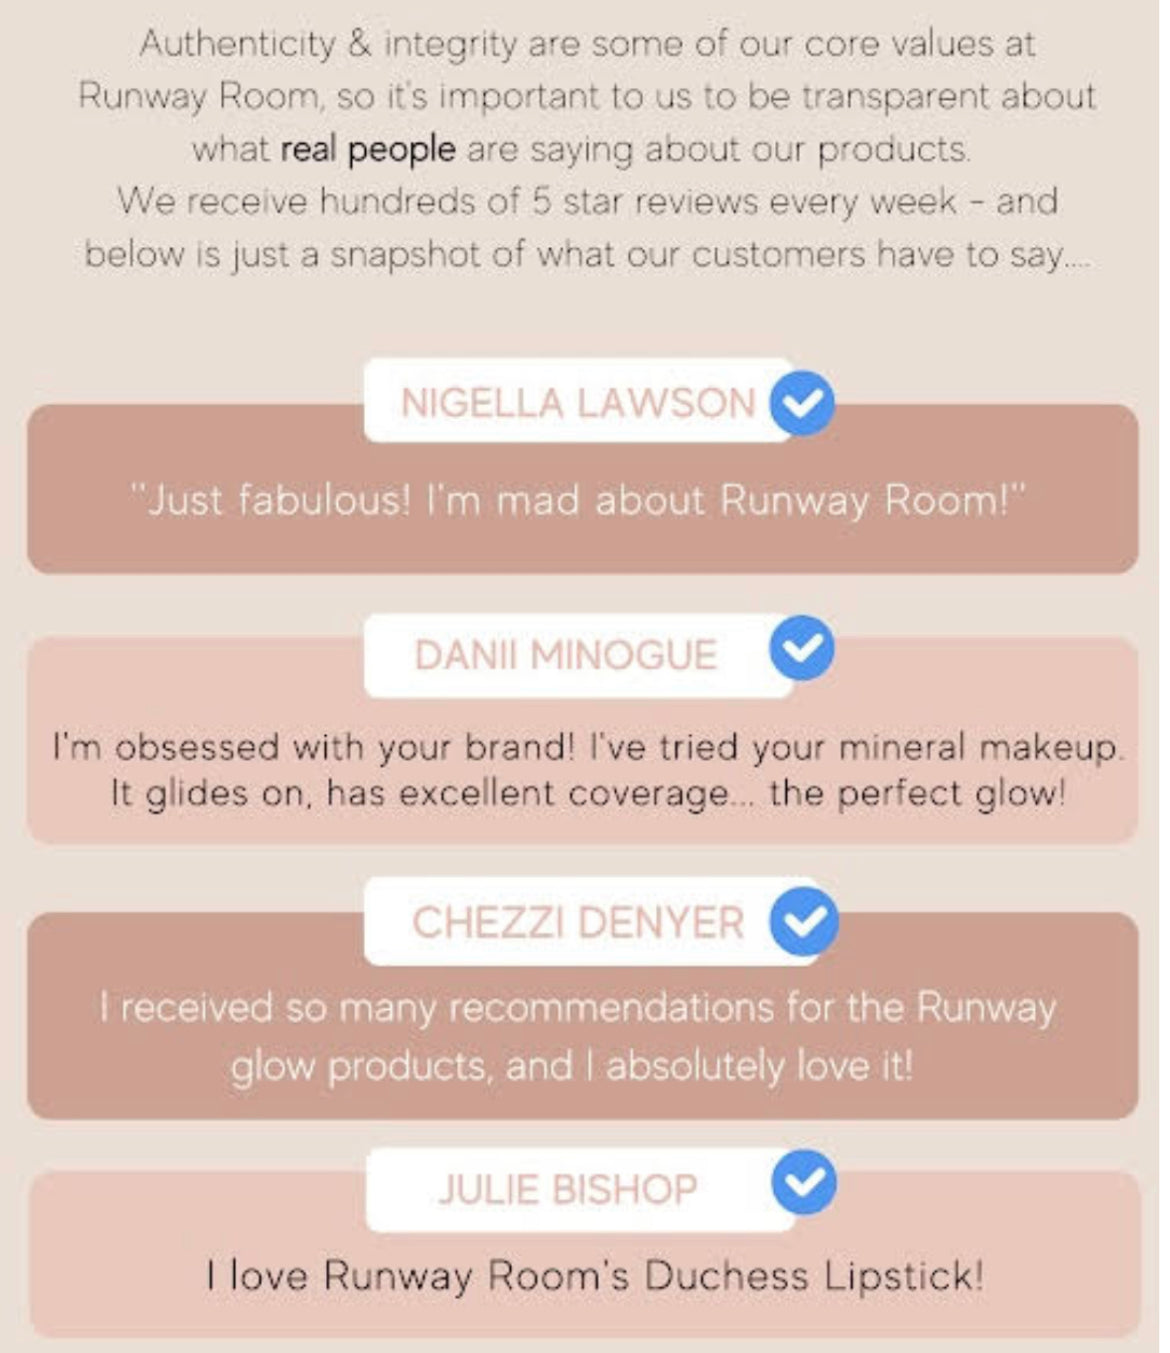This screenshot has height=1353, width=1170.
Task: Click the verified badge beside Nigella Lawson
Action: click(802, 402)
